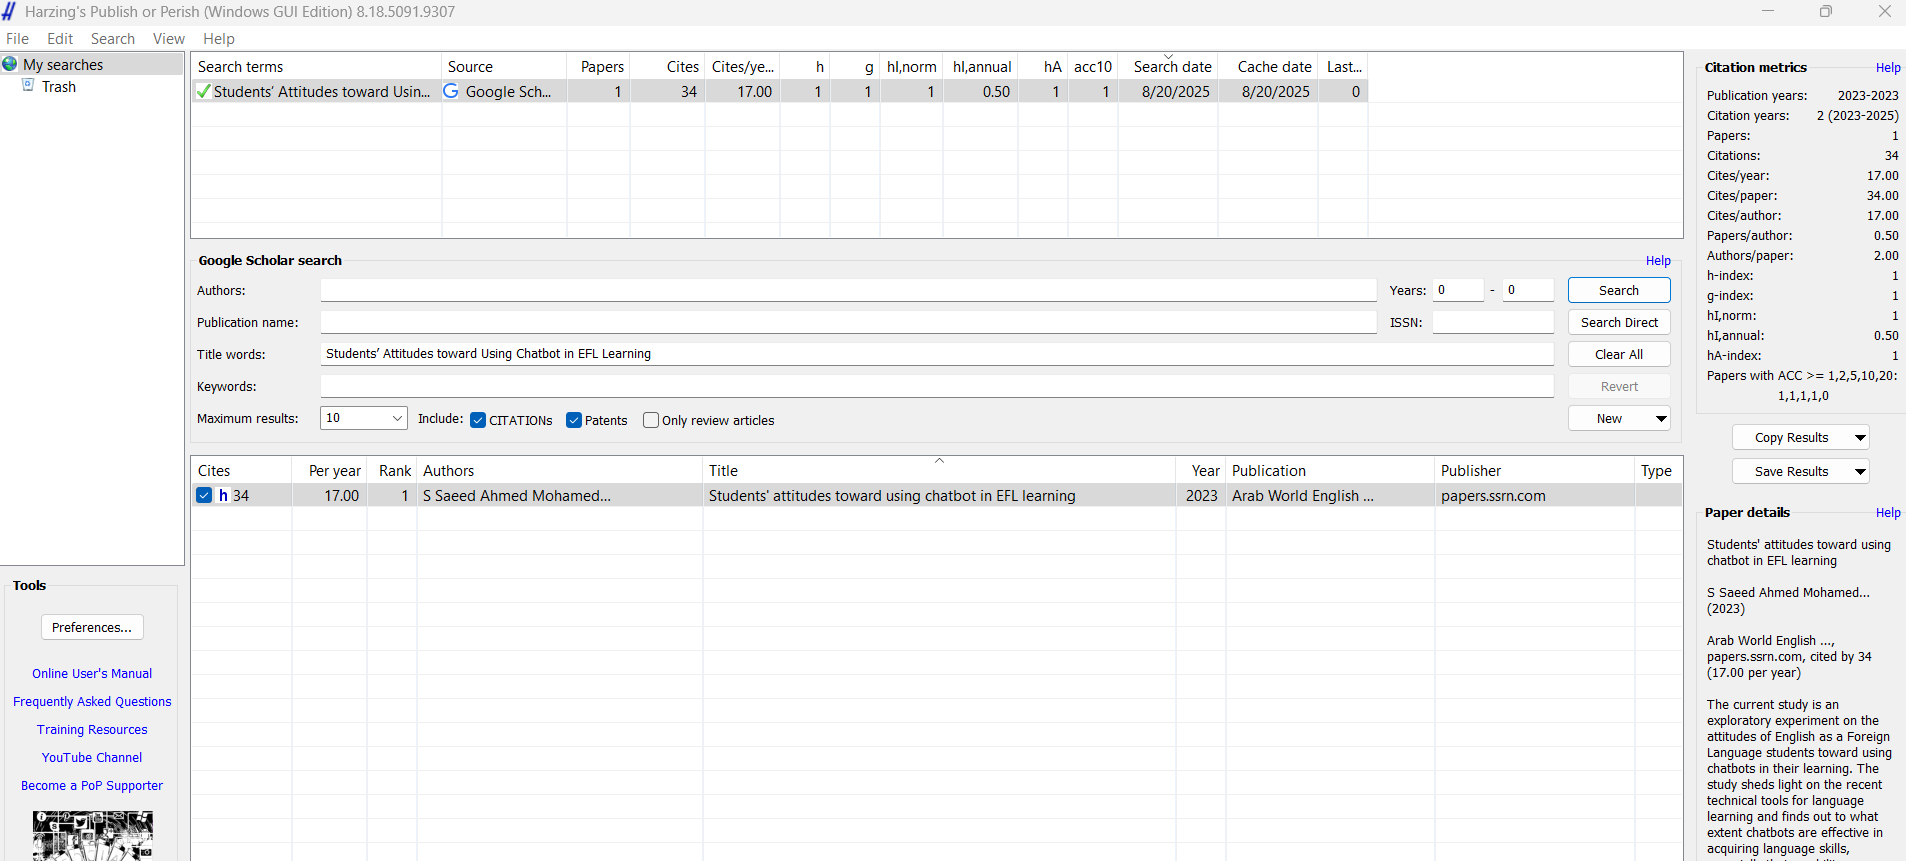This screenshot has width=1906, height=861.
Task: Restore down the application window
Action: pyautogui.click(x=1826, y=11)
